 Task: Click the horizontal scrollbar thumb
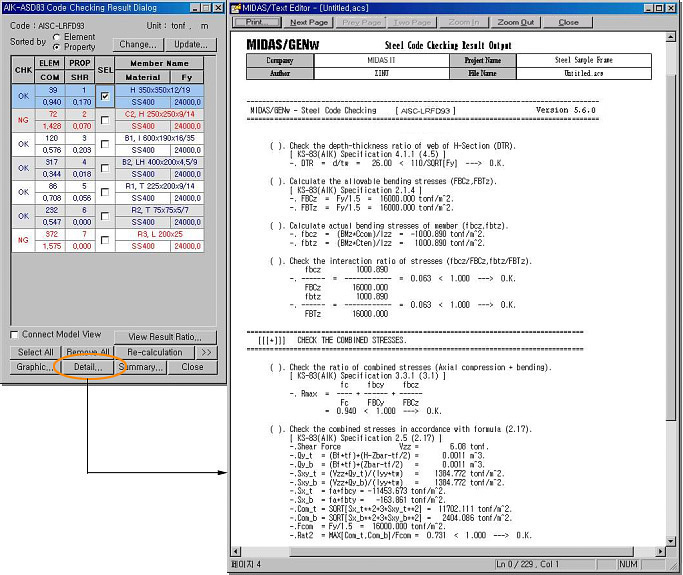(461, 551)
